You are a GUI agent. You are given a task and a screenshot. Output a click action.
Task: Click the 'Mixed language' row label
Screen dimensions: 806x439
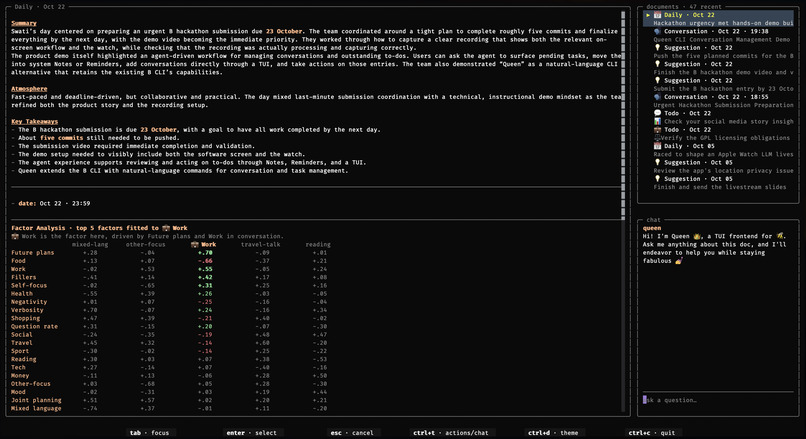coord(36,409)
